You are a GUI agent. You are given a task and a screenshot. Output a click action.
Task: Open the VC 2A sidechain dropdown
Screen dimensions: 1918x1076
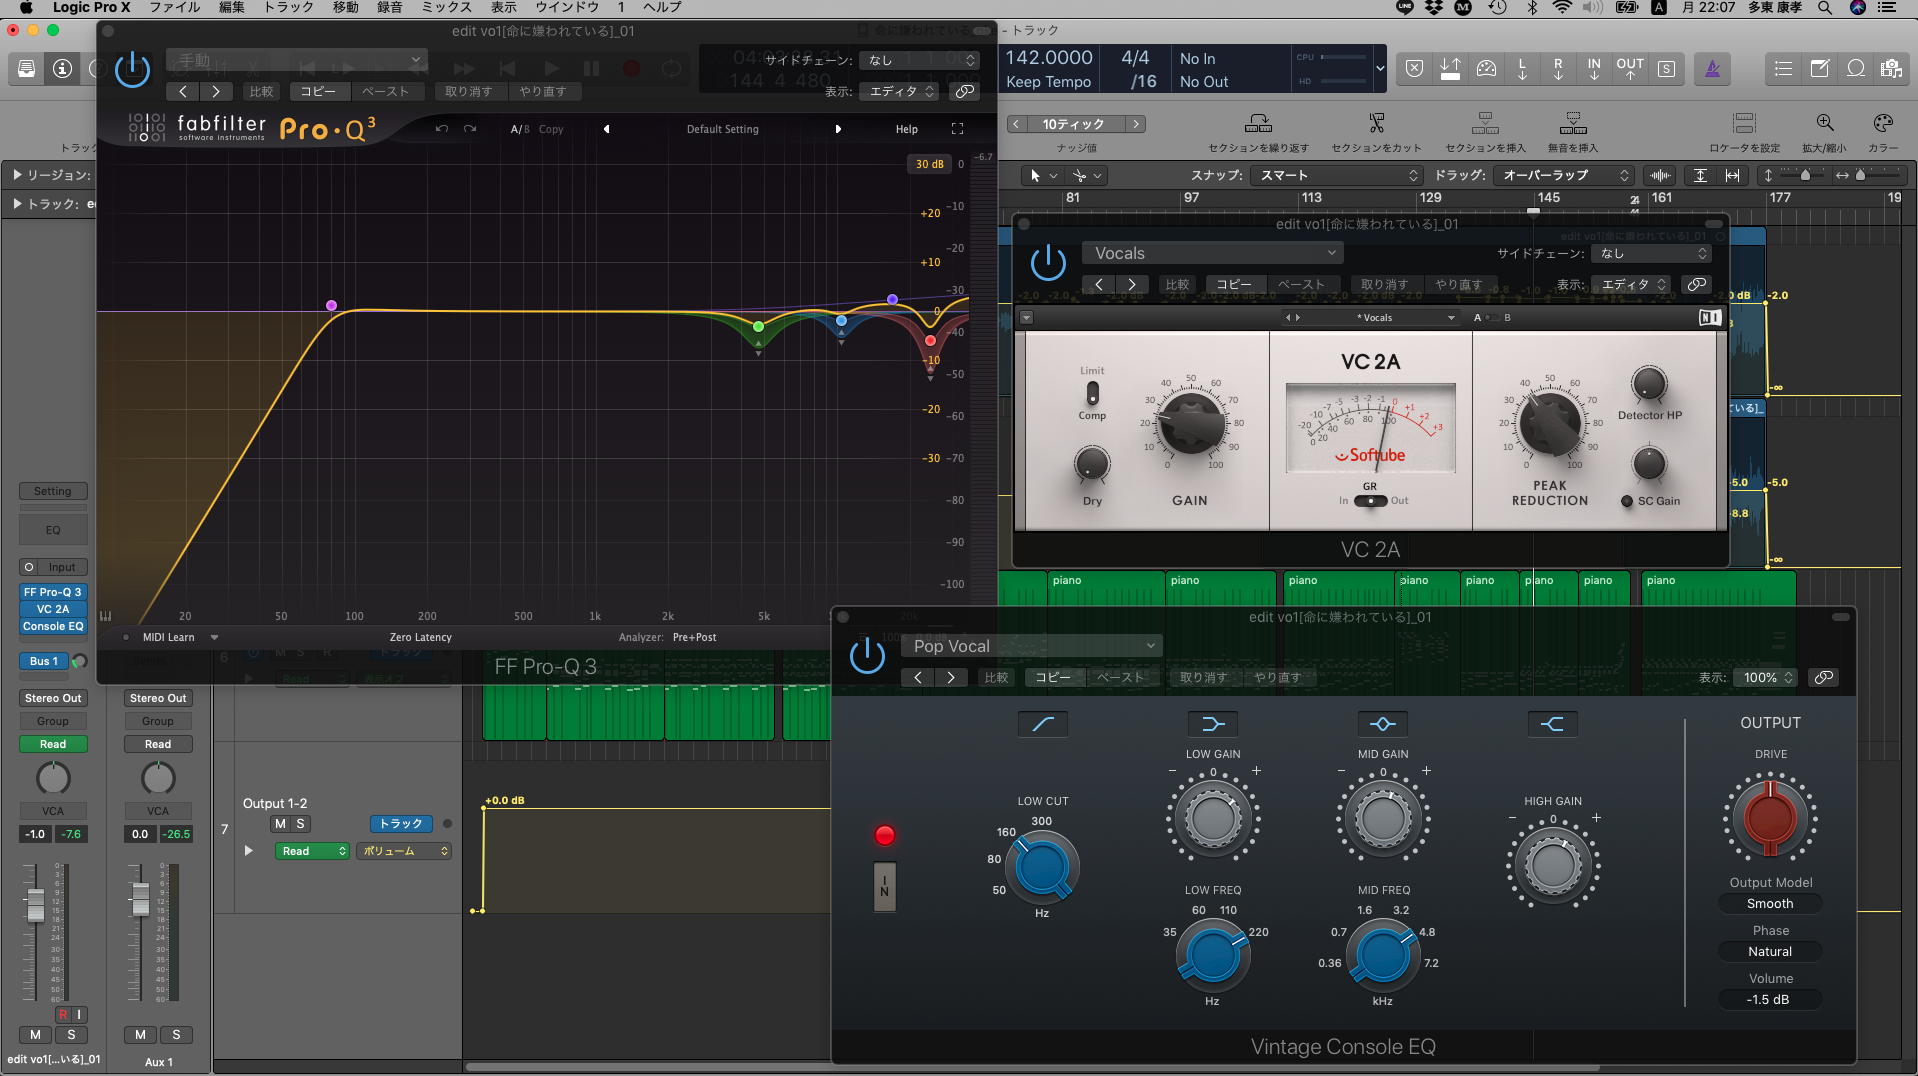coord(1651,254)
